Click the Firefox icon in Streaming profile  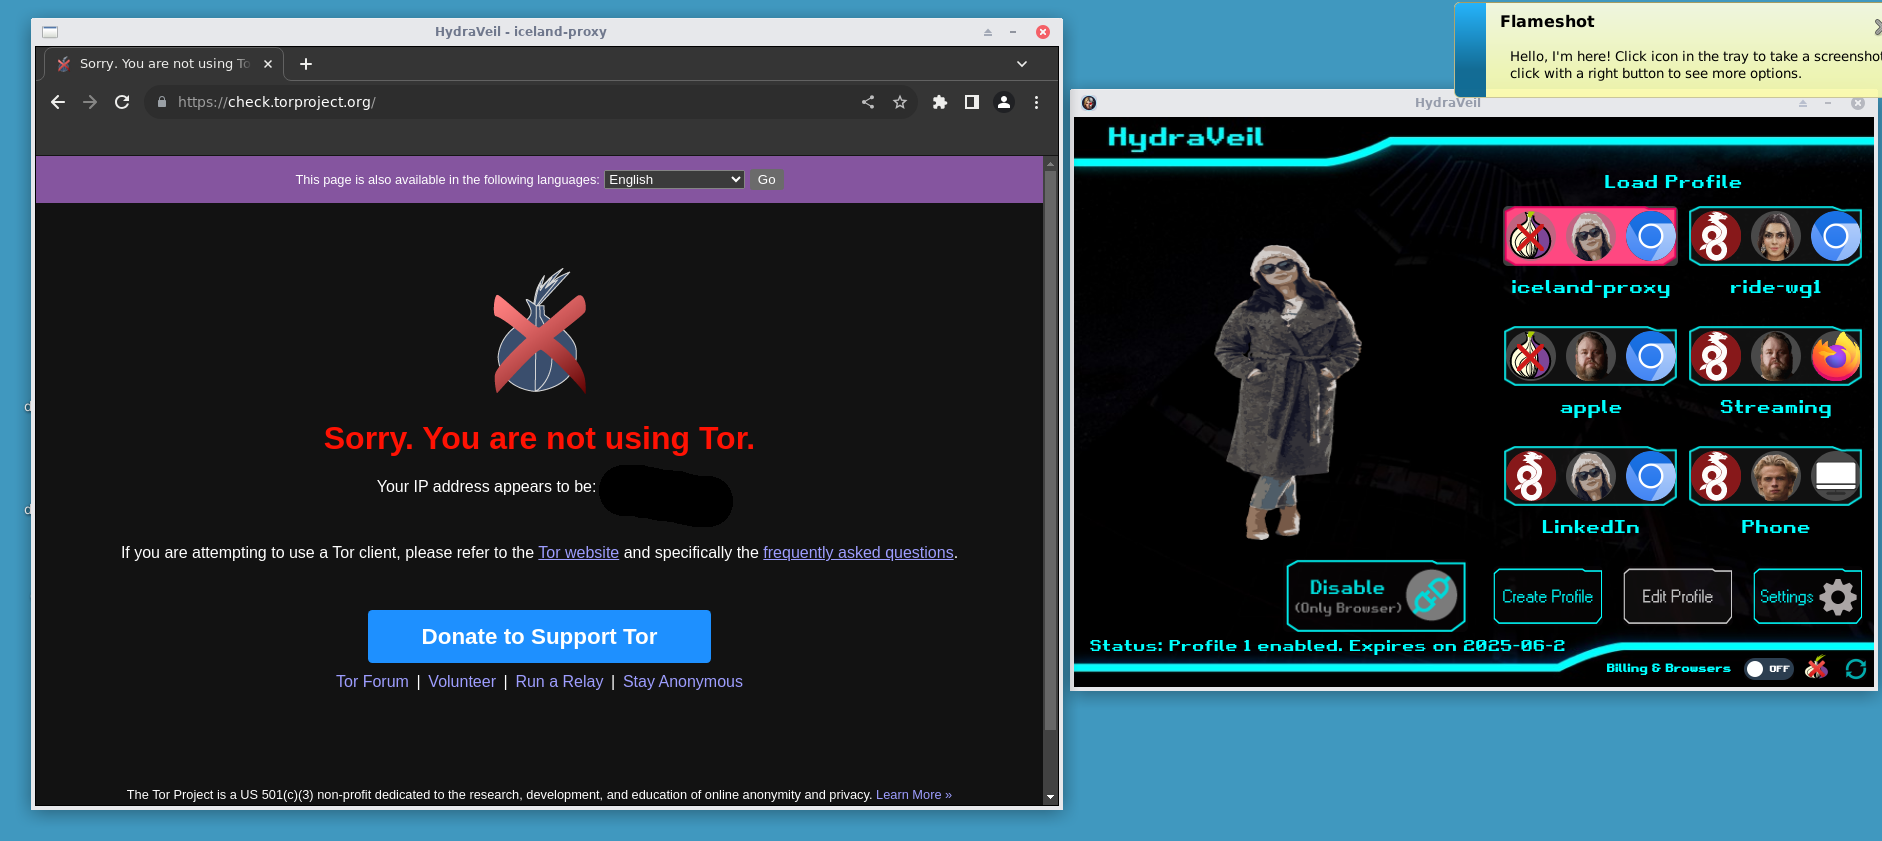point(1836,356)
